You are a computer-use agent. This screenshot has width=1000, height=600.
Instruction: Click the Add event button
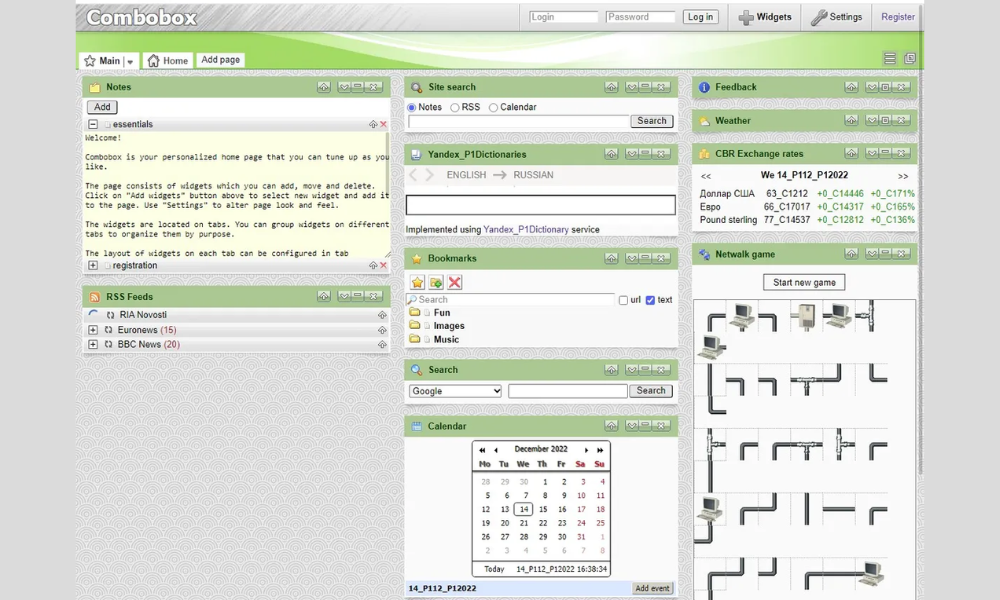point(652,589)
